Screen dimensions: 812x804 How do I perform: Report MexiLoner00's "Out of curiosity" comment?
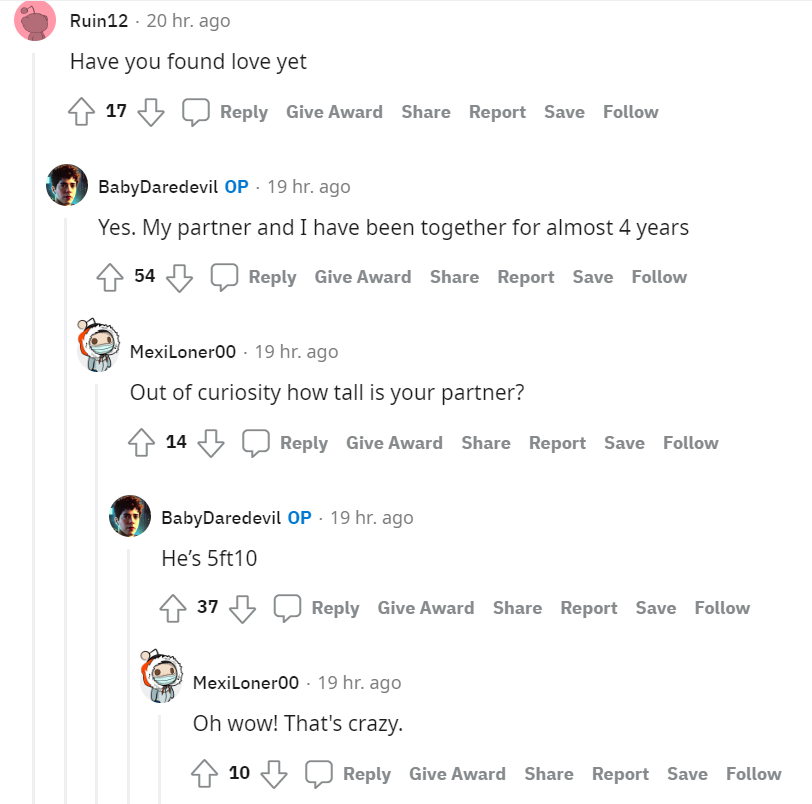(x=557, y=443)
